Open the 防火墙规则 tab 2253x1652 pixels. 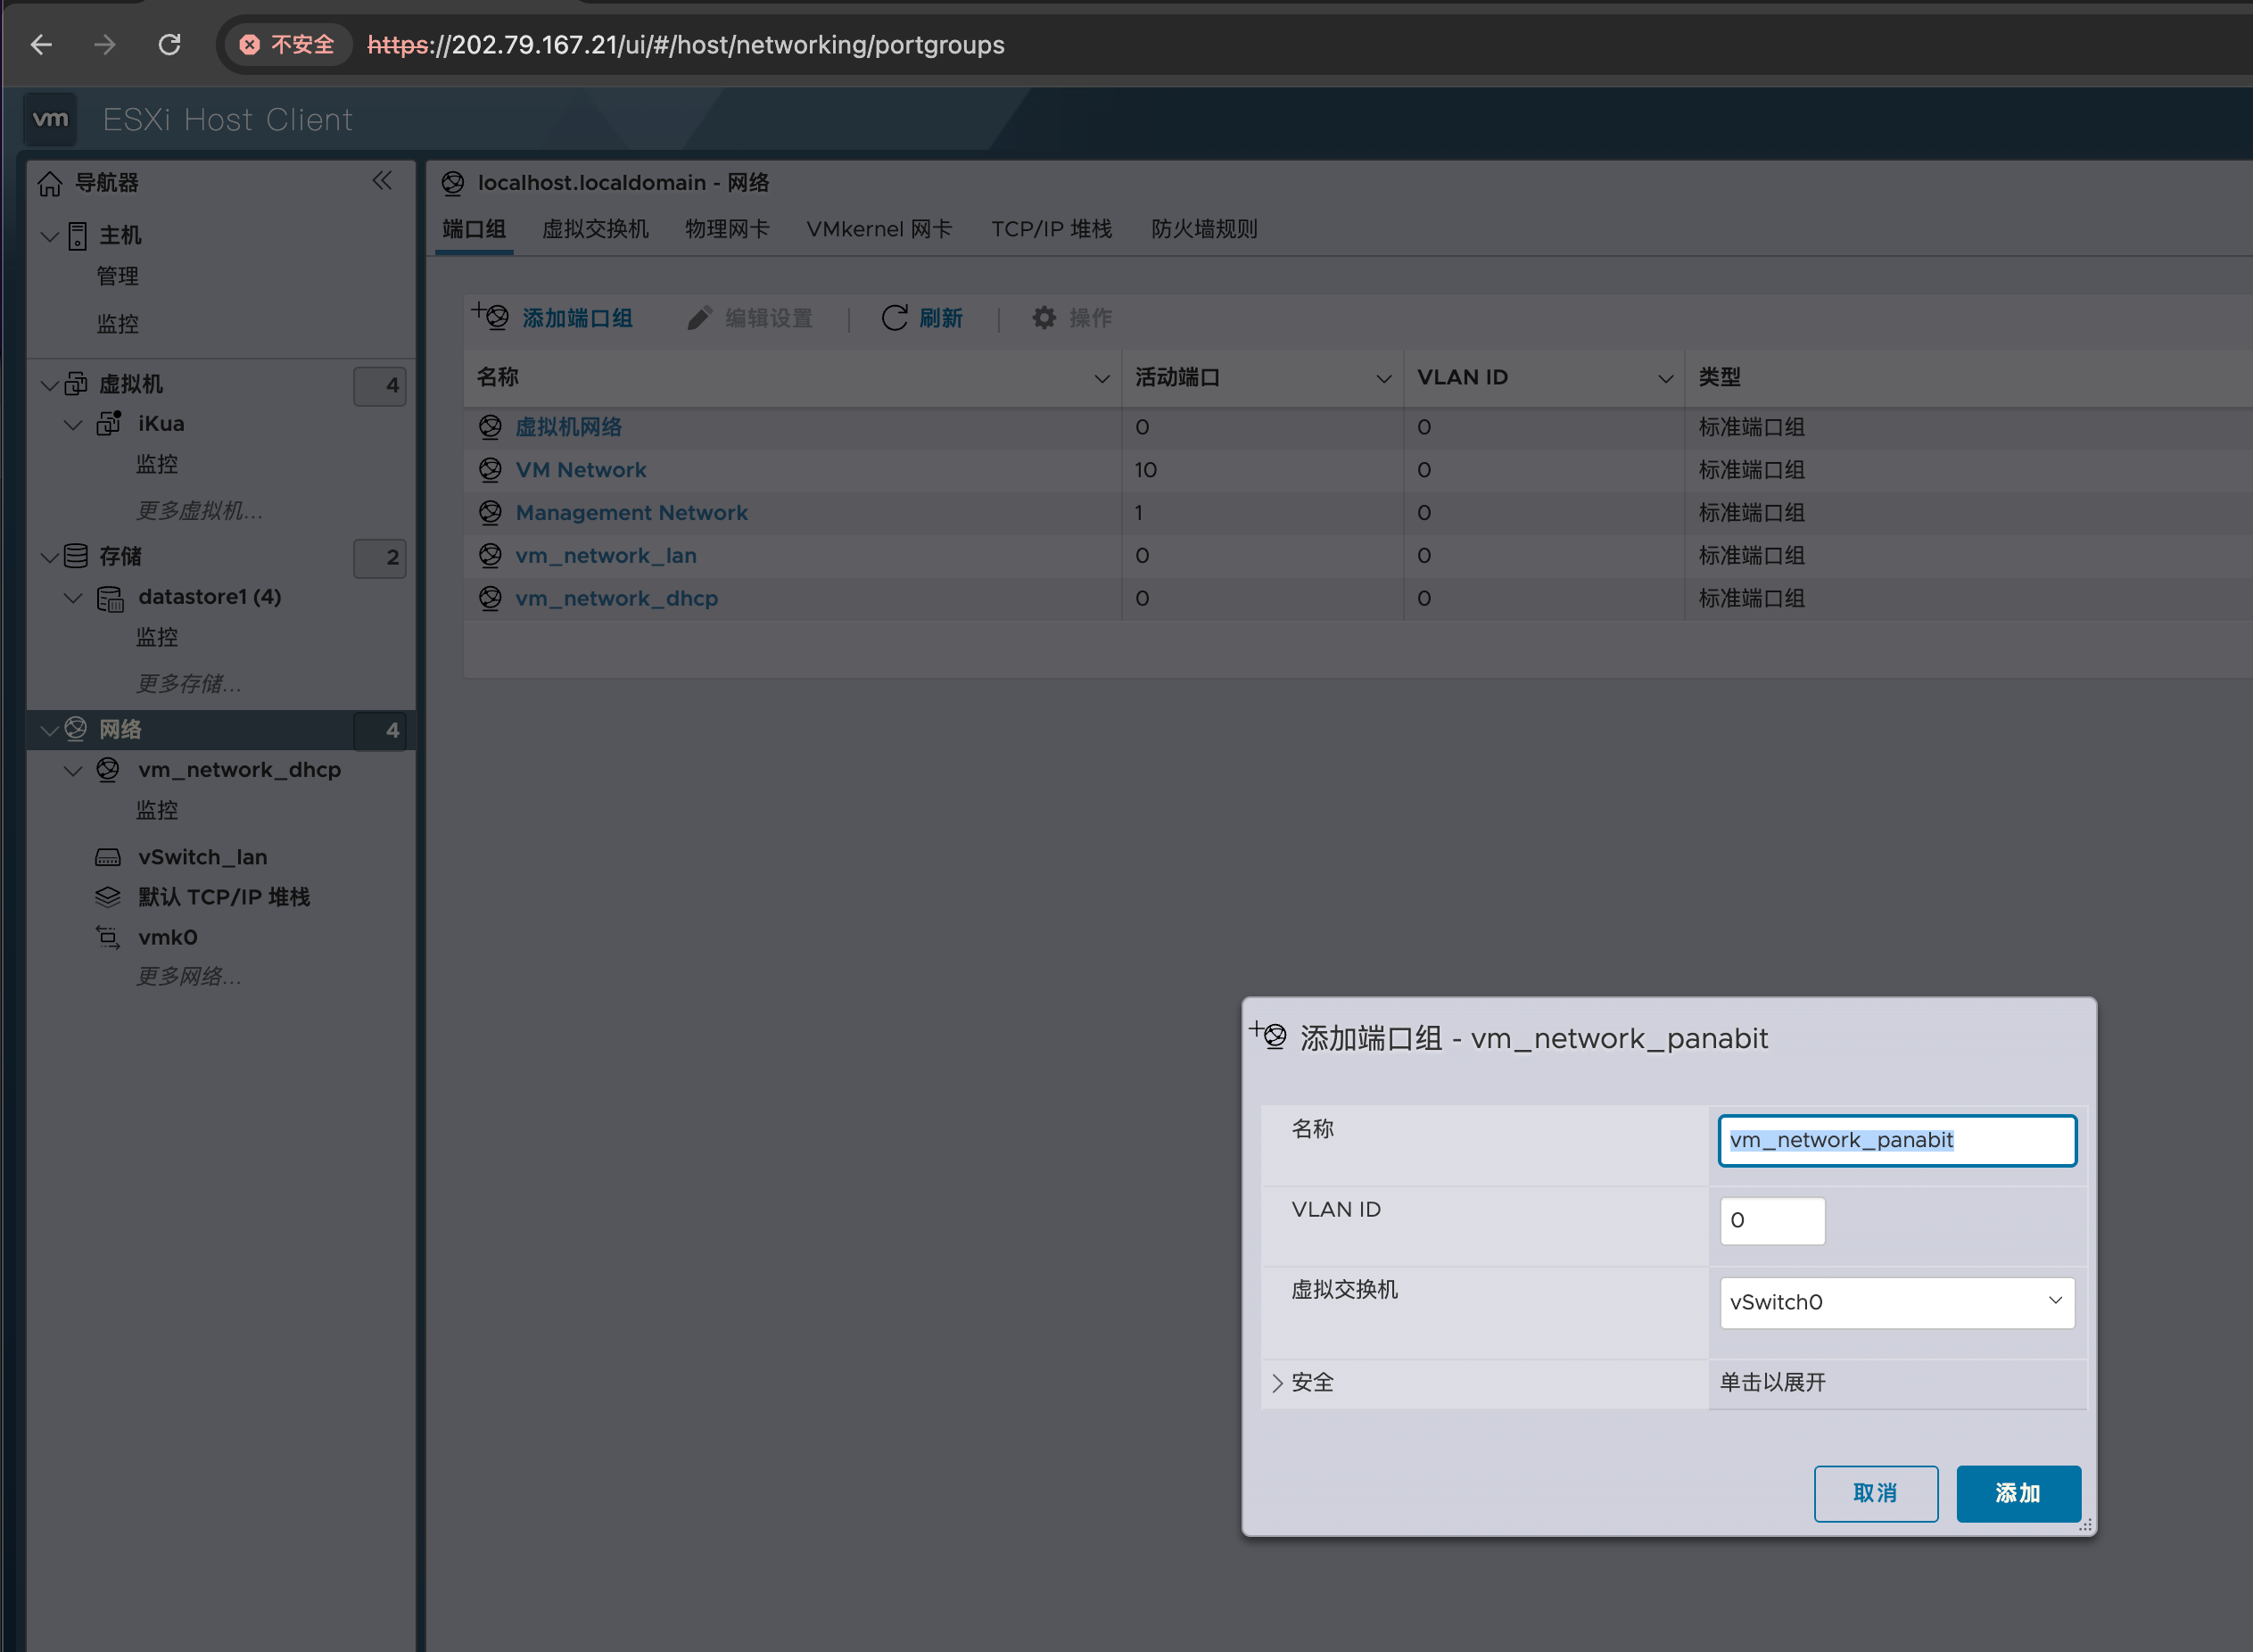click(x=1204, y=229)
